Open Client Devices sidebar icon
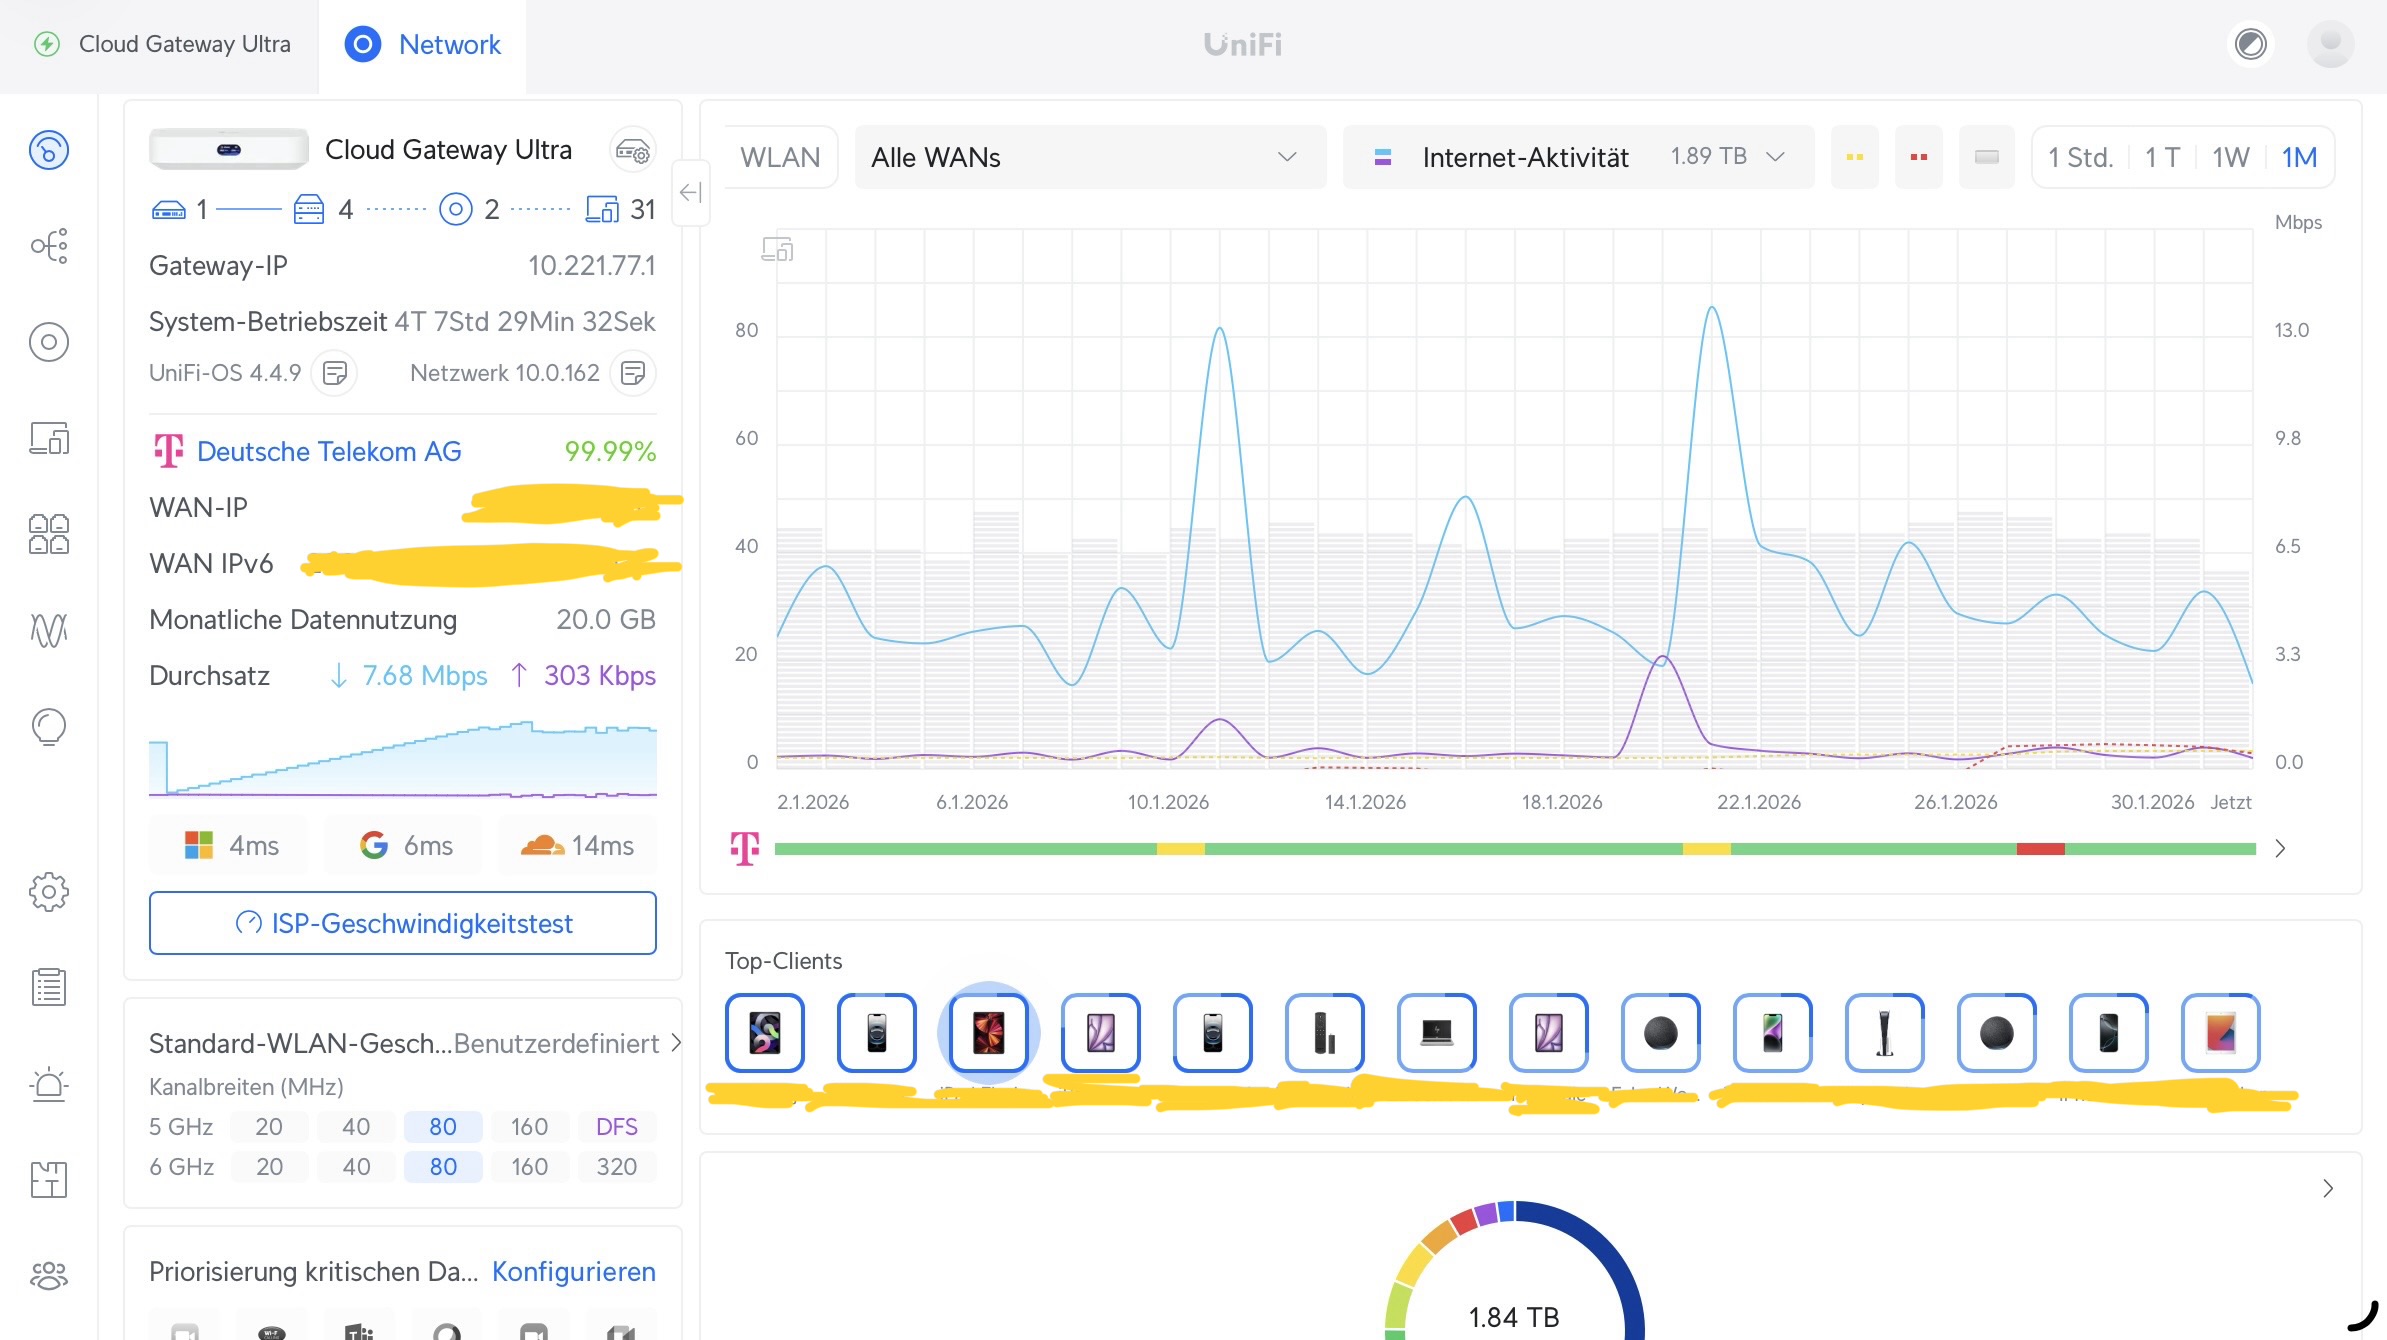The height and width of the screenshot is (1340, 2387). click(x=49, y=438)
